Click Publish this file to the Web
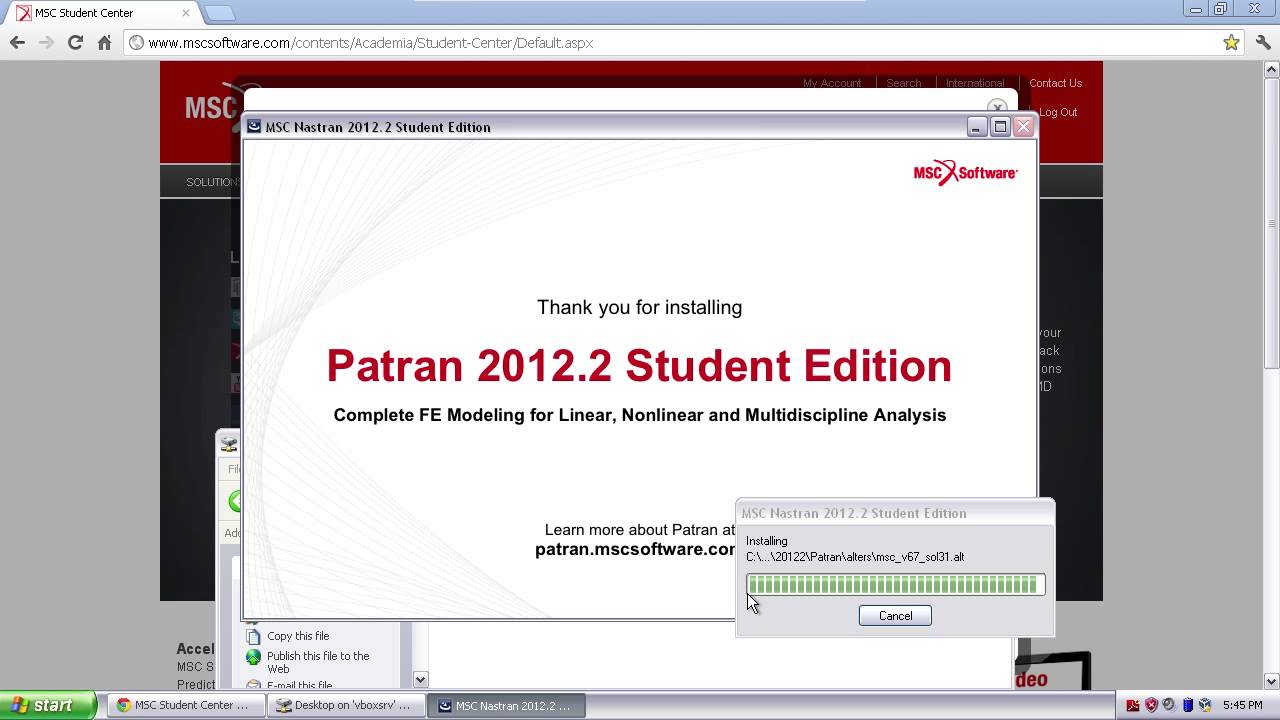 click(x=318, y=662)
